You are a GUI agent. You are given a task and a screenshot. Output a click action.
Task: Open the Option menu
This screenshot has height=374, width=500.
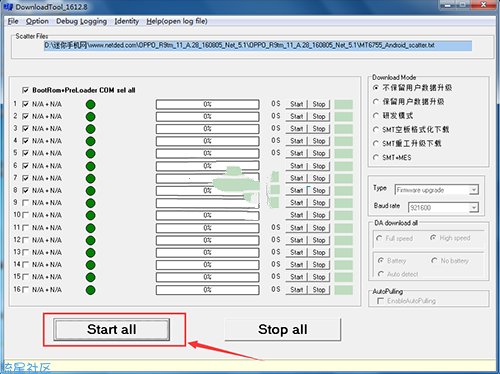coord(37,21)
